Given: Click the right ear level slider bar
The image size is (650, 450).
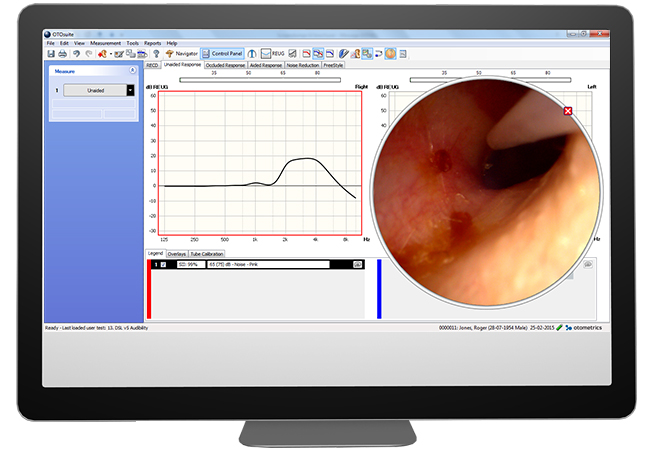Looking at the screenshot, I should (259, 79).
